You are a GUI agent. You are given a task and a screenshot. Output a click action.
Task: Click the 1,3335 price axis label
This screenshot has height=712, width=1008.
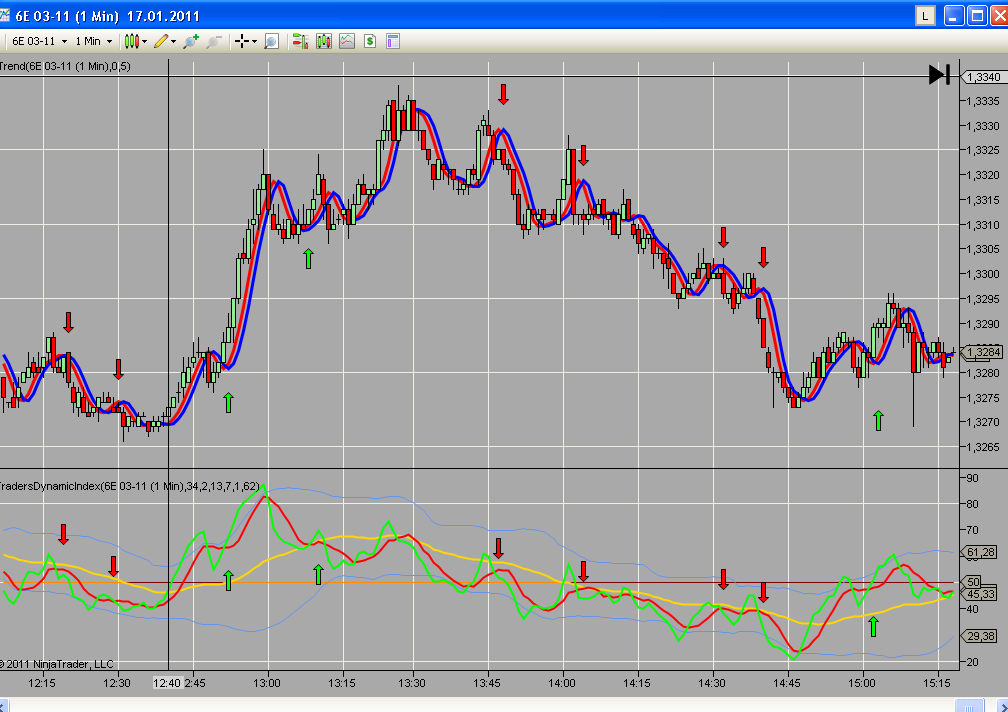983,102
